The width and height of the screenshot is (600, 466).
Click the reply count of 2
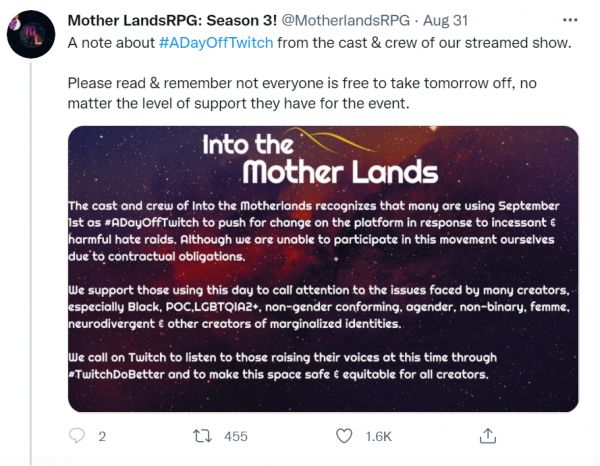point(102,437)
